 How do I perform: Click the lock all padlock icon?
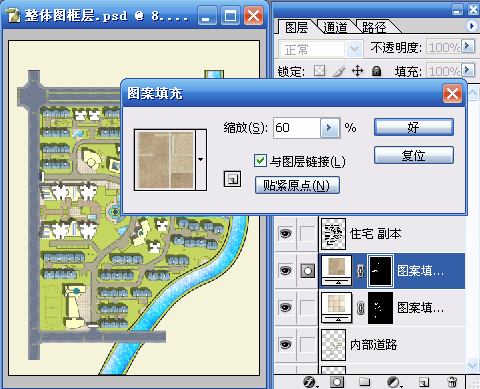(x=376, y=71)
